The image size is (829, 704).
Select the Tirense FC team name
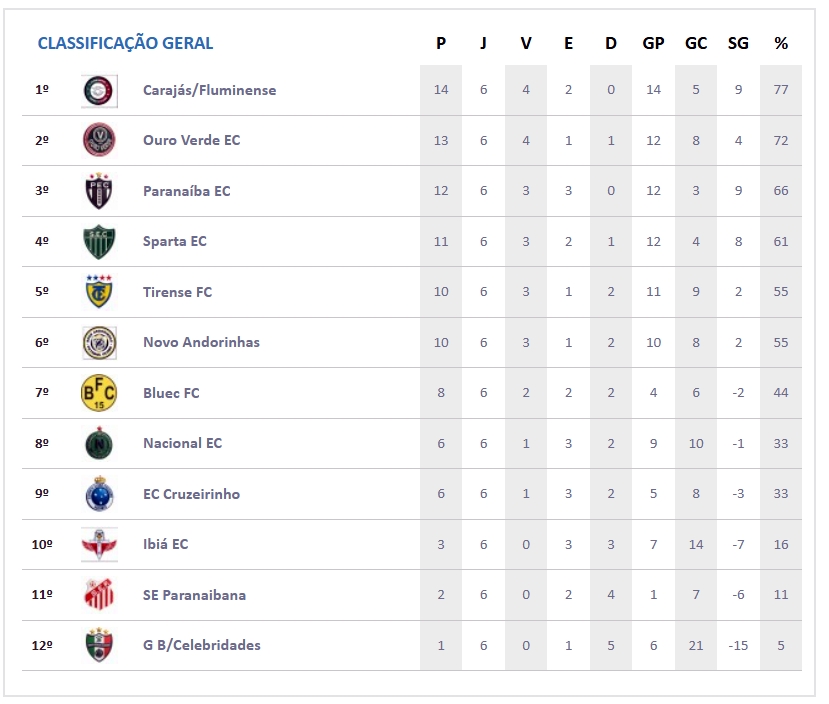[177, 292]
